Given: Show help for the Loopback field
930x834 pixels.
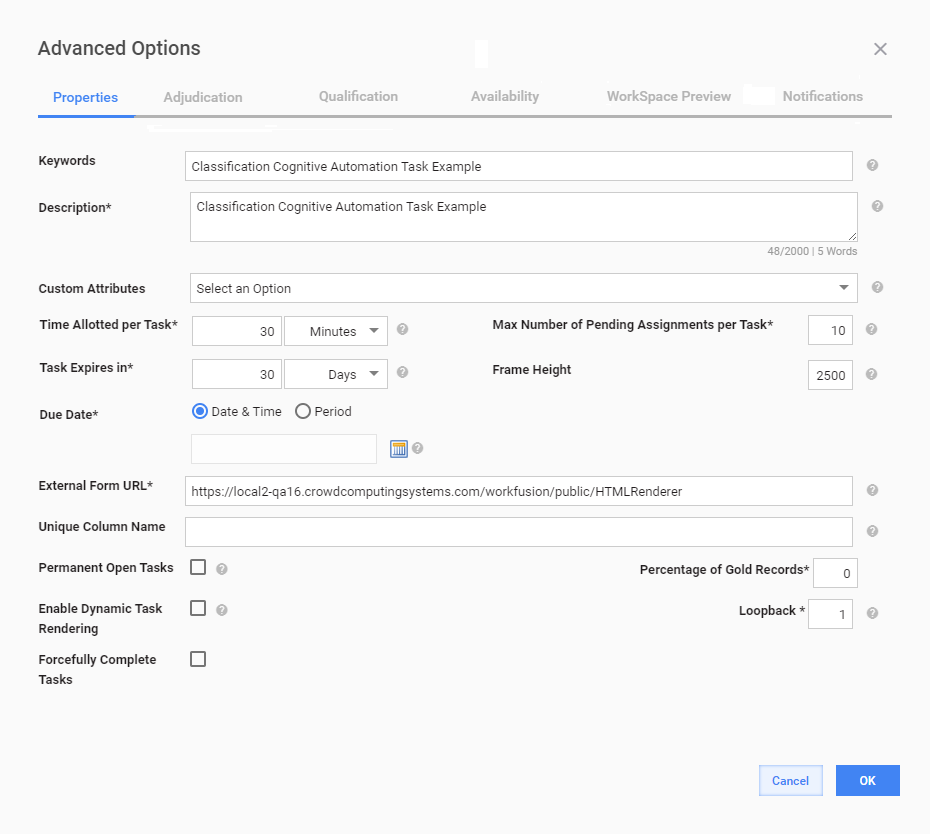Looking at the screenshot, I should (x=872, y=613).
